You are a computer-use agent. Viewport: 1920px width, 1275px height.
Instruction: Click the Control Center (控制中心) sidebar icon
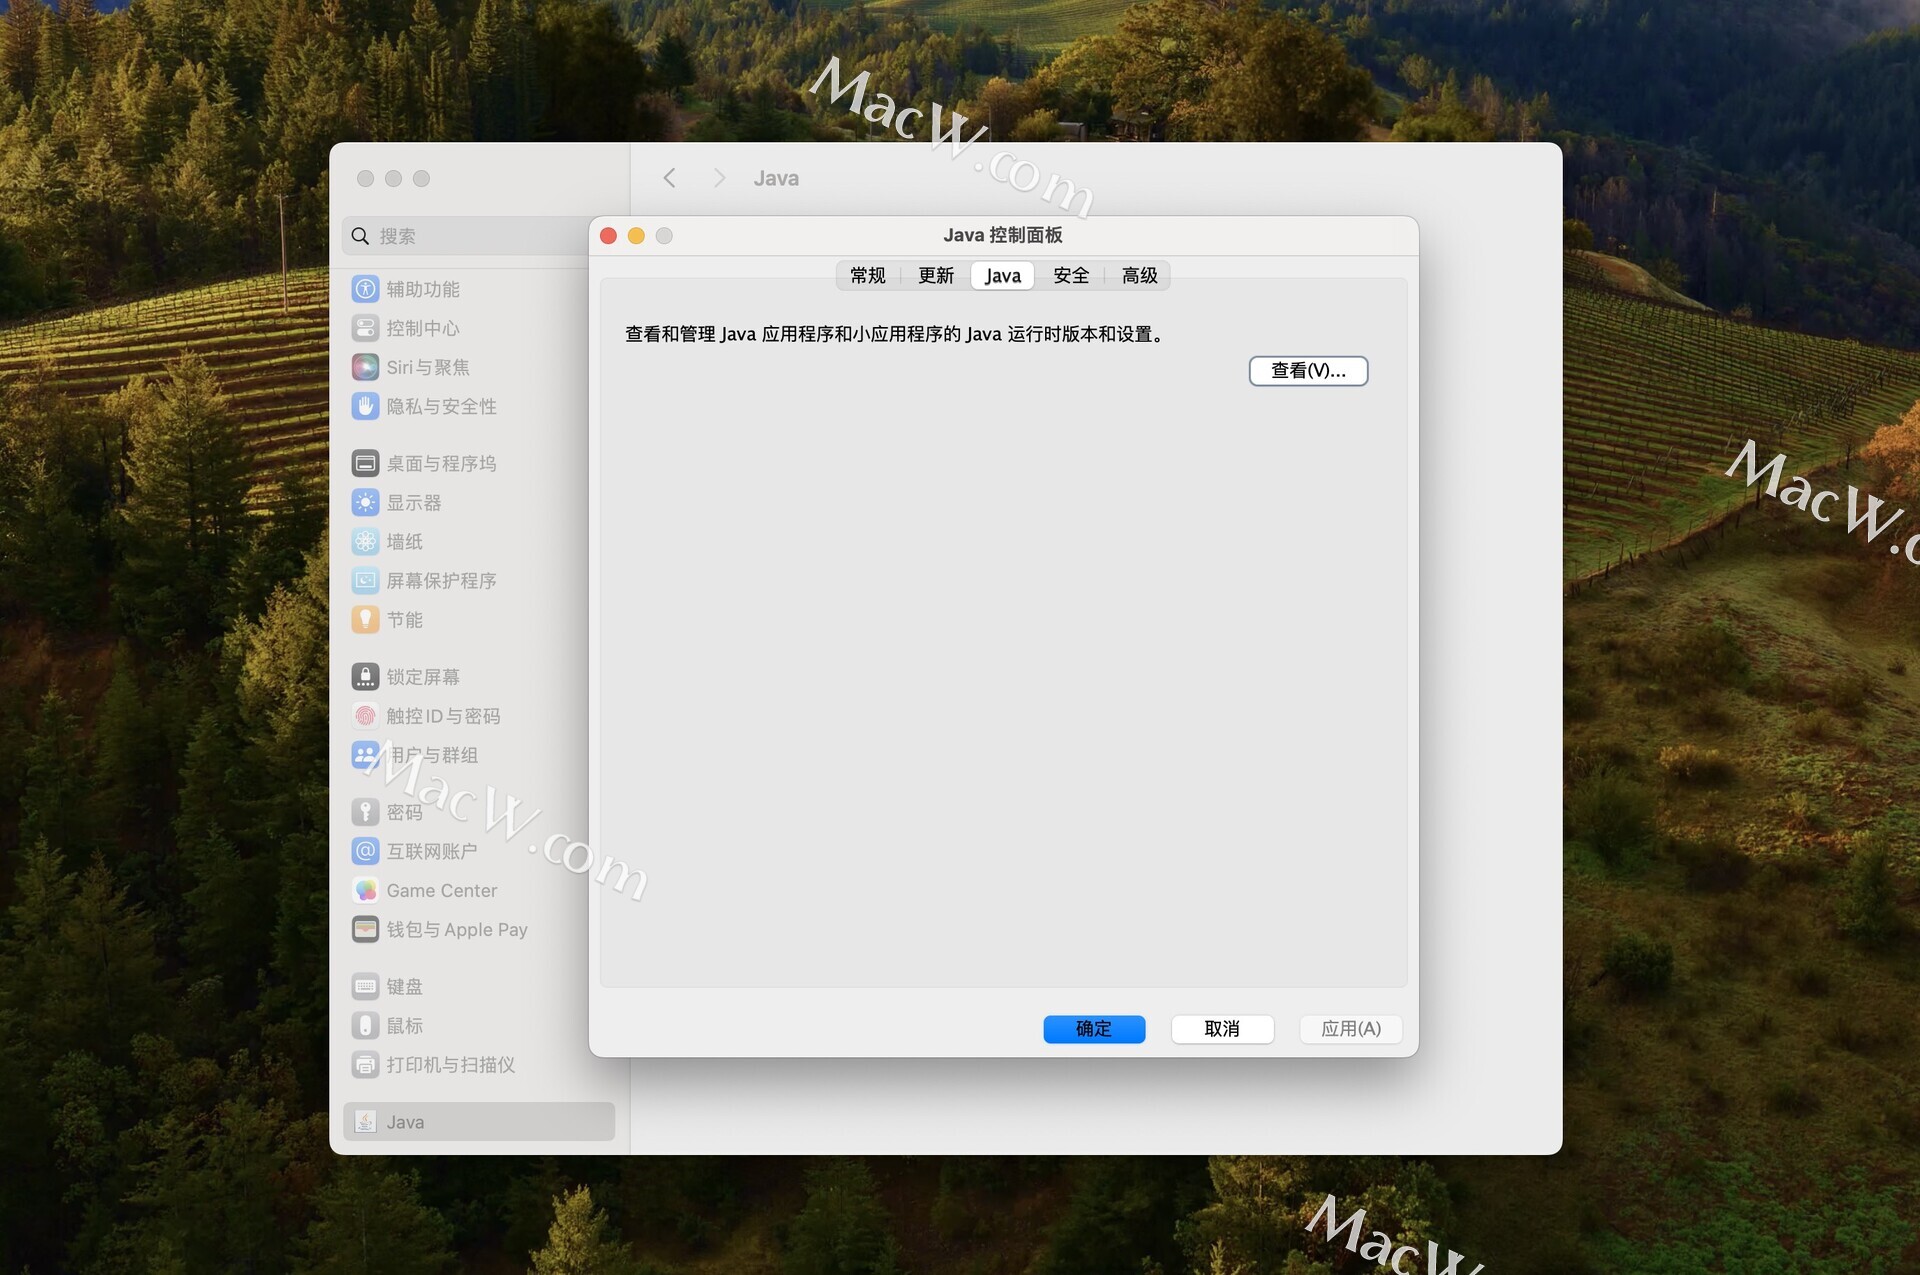point(365,328)
